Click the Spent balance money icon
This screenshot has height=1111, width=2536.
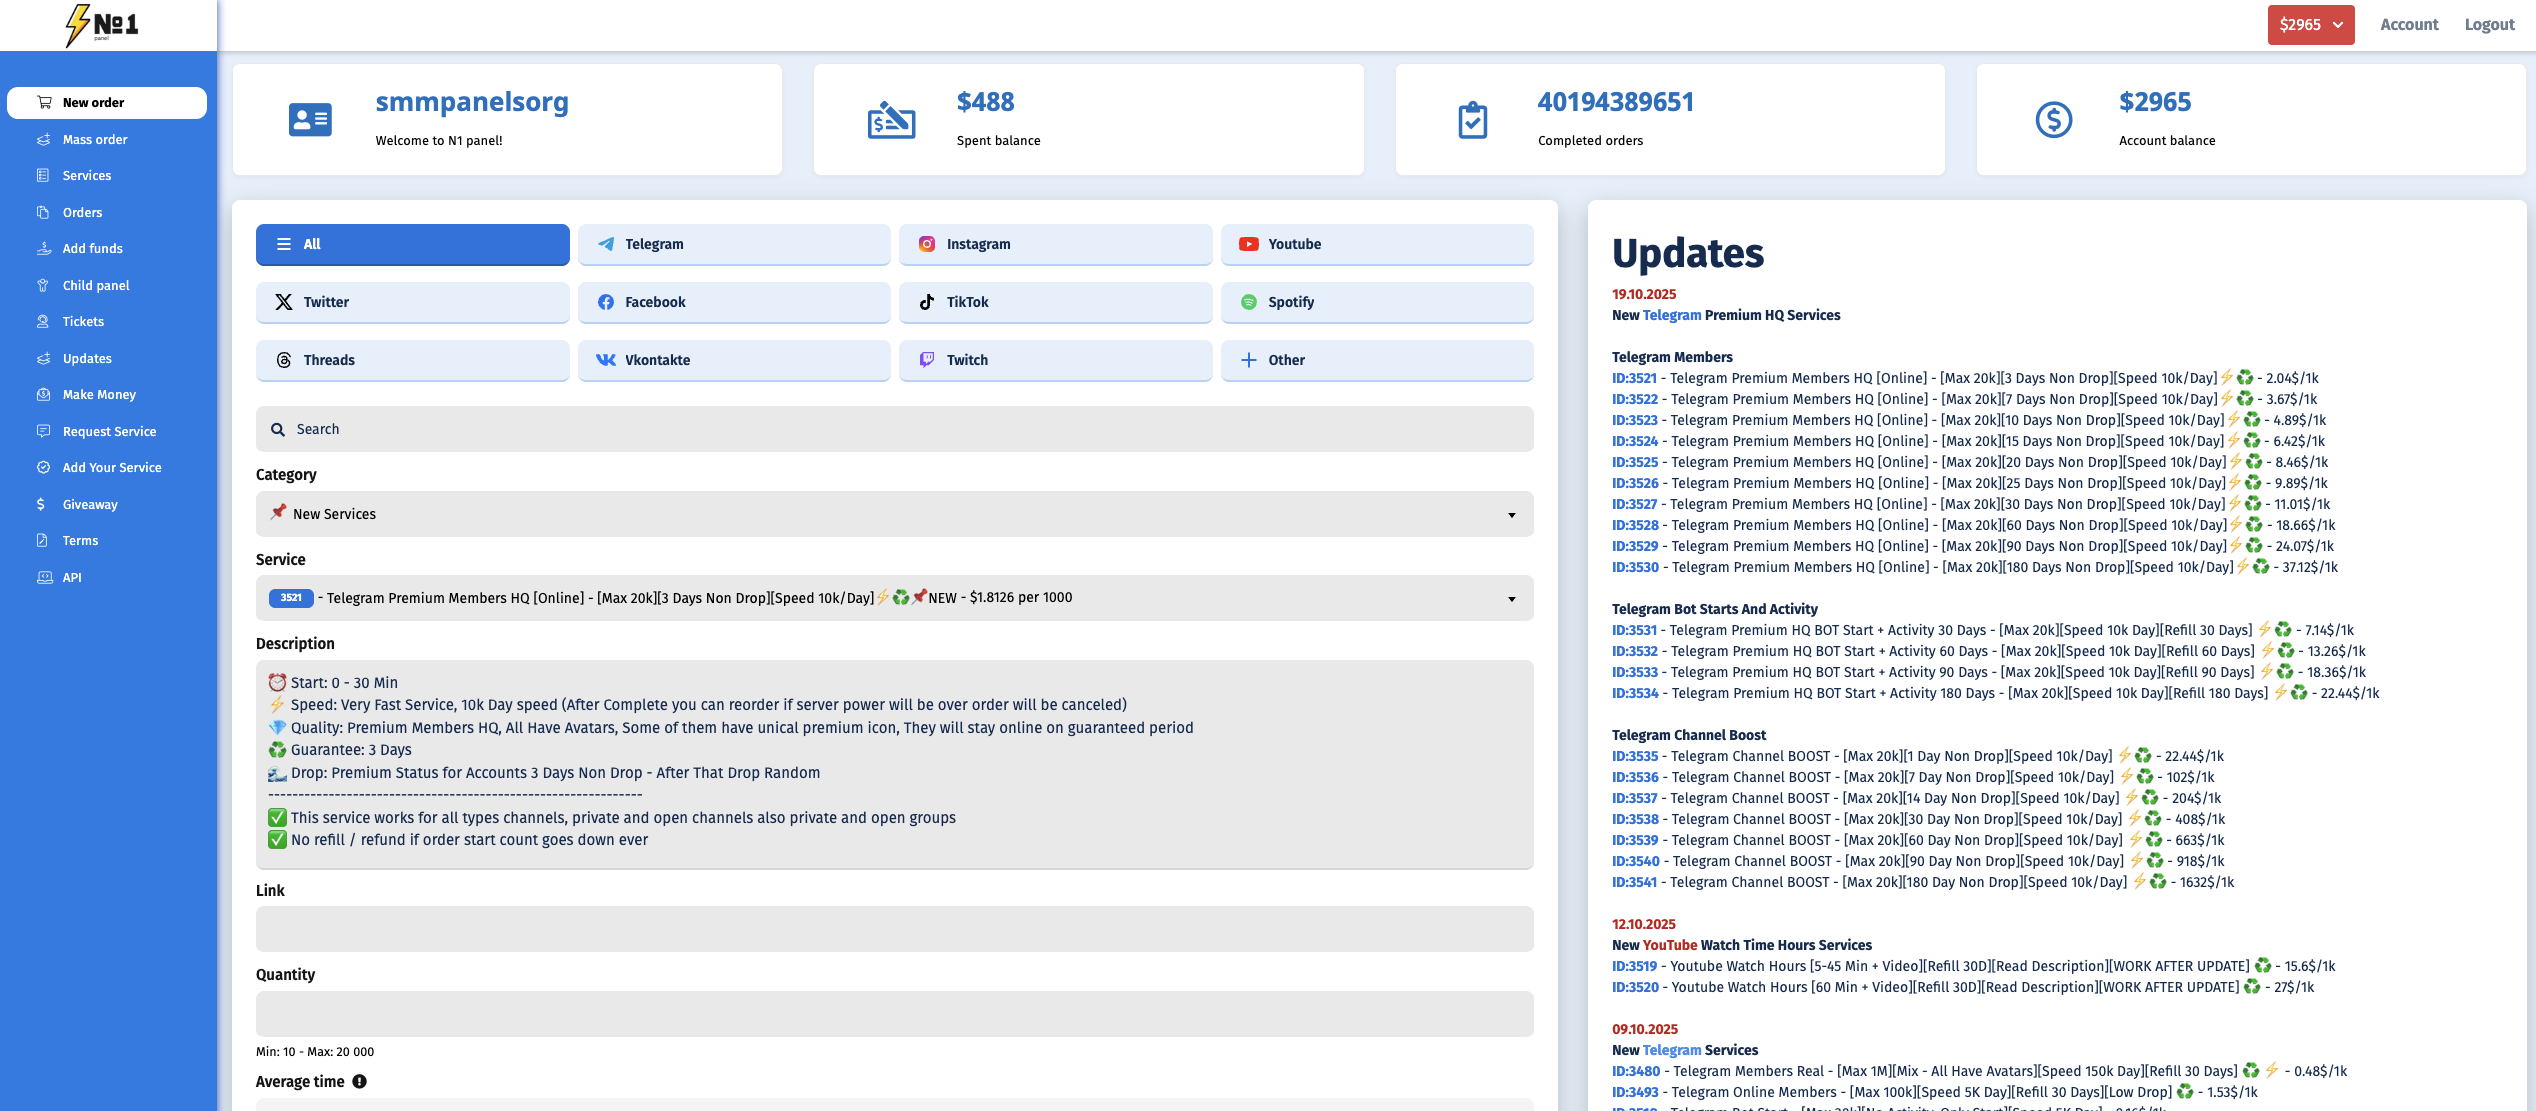pos(891,120)
